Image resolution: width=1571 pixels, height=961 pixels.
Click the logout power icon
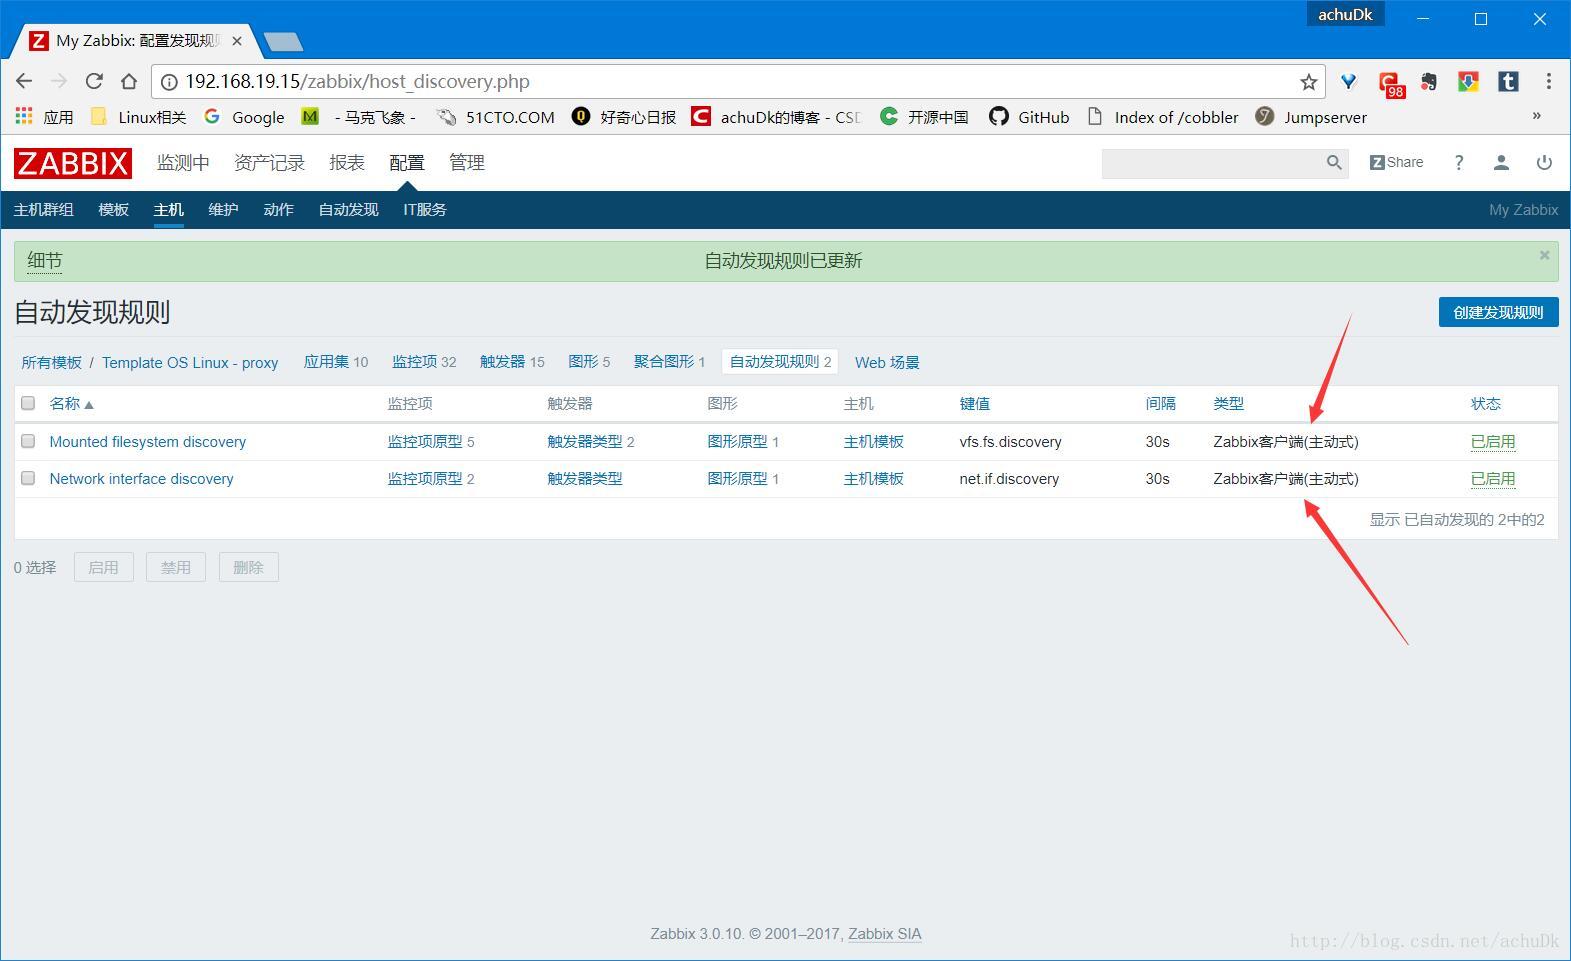pyautogui.click(x=1544, y=162)
